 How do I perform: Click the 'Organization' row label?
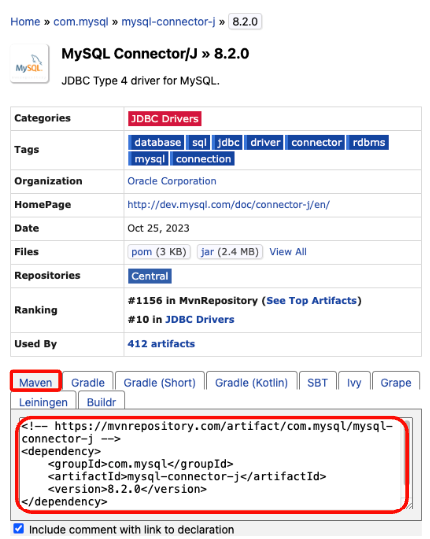[48, 181]
